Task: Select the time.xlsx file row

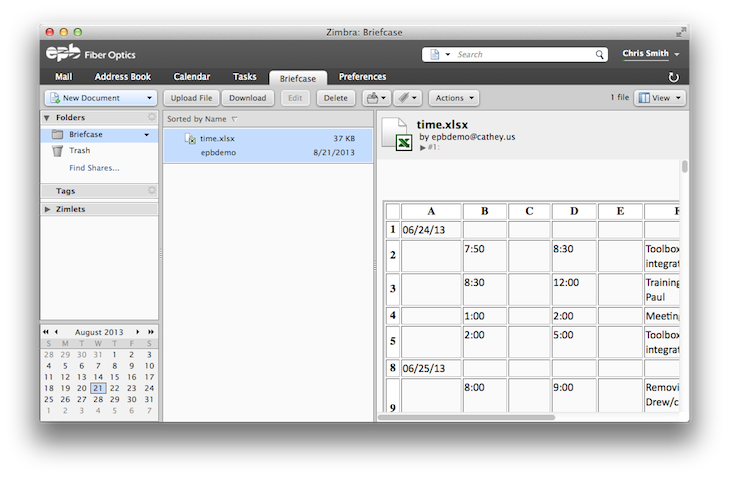Action: 268,145
